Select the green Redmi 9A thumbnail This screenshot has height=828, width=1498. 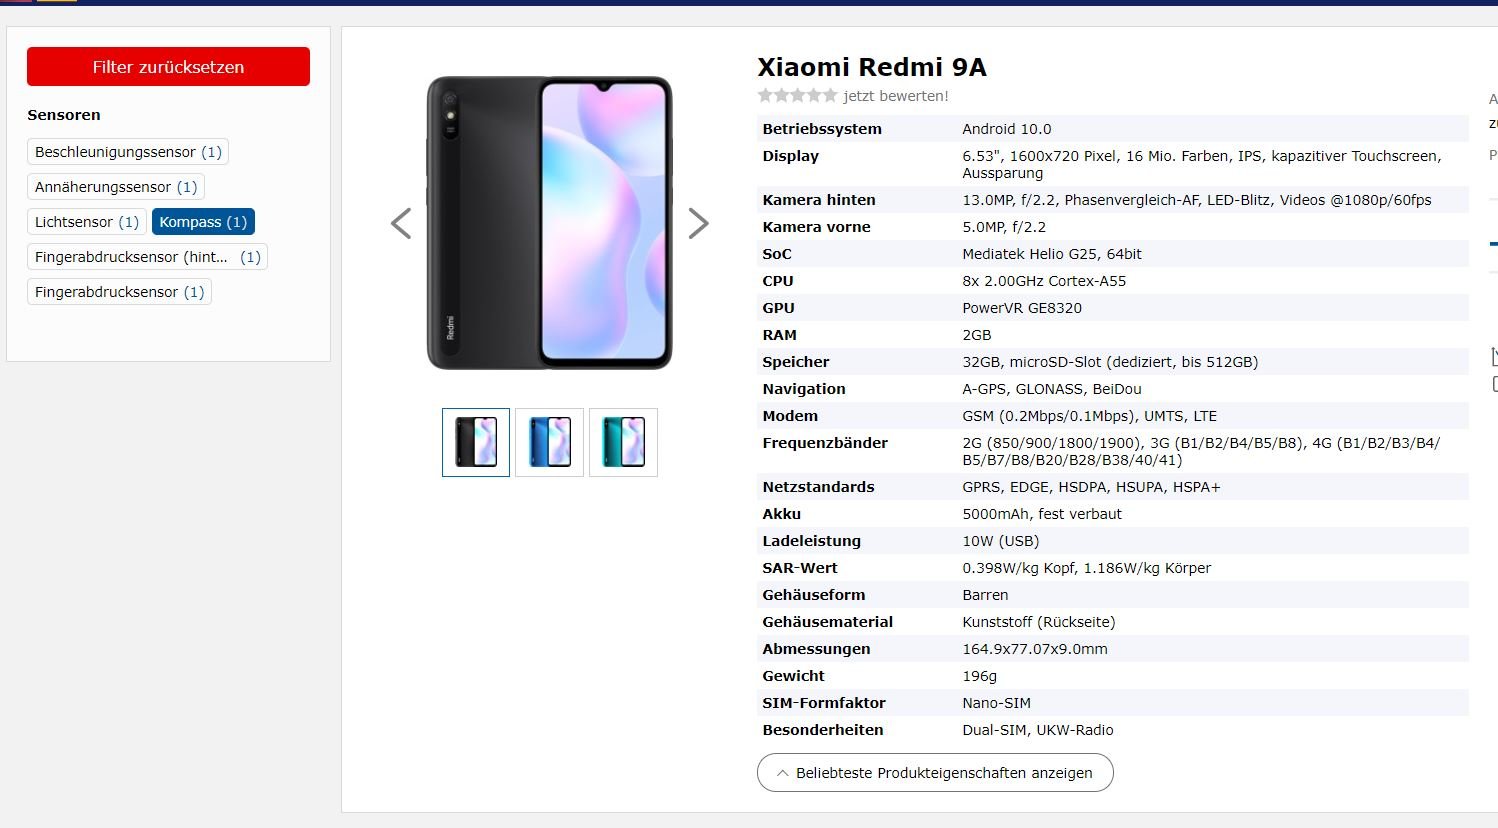[623, 442]
